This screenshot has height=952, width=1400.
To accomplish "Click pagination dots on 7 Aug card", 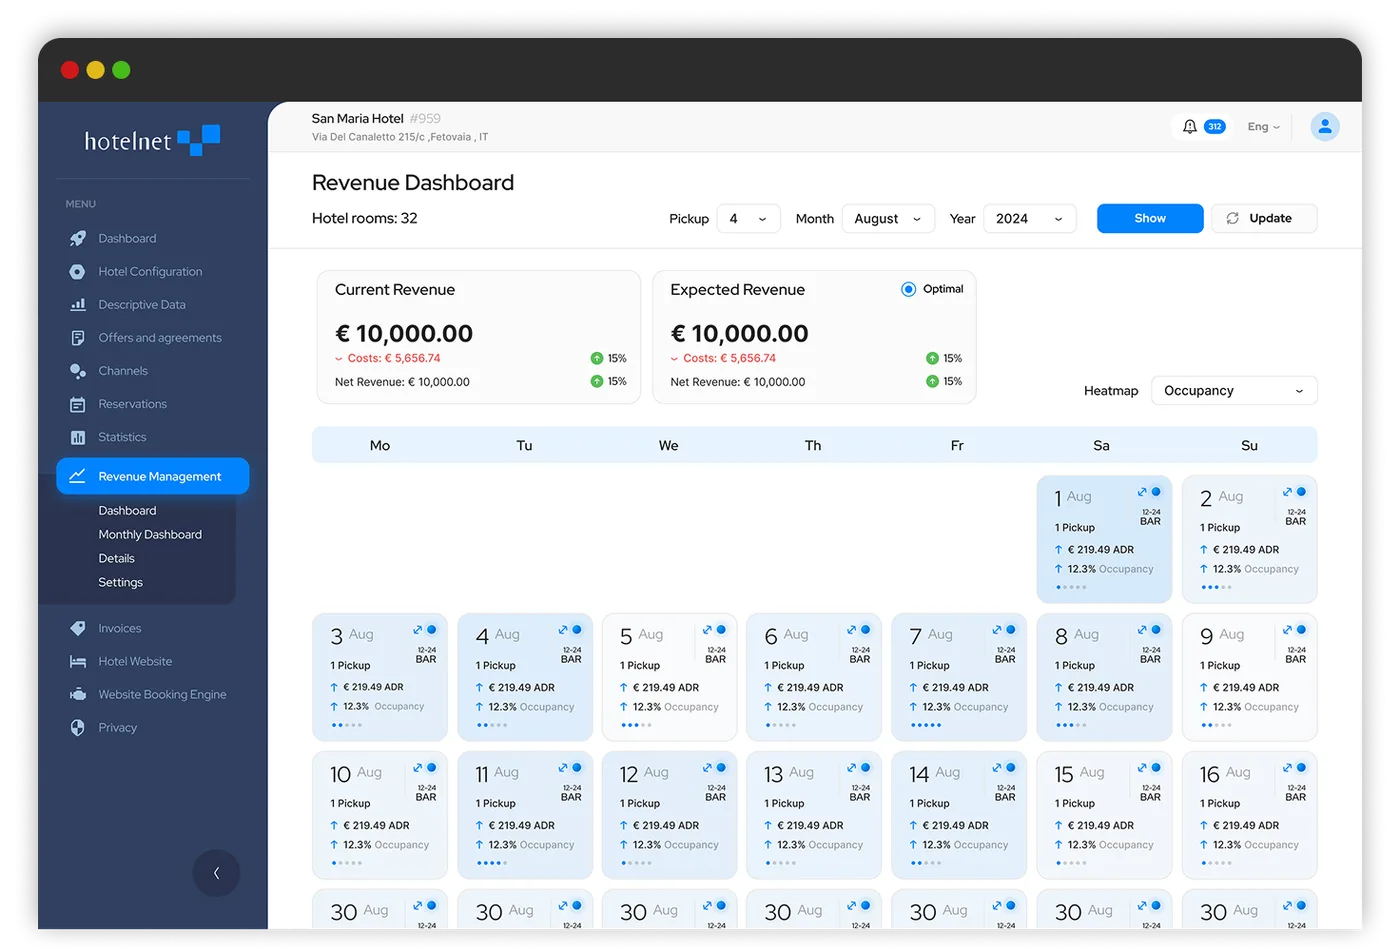I will [926, 725].
